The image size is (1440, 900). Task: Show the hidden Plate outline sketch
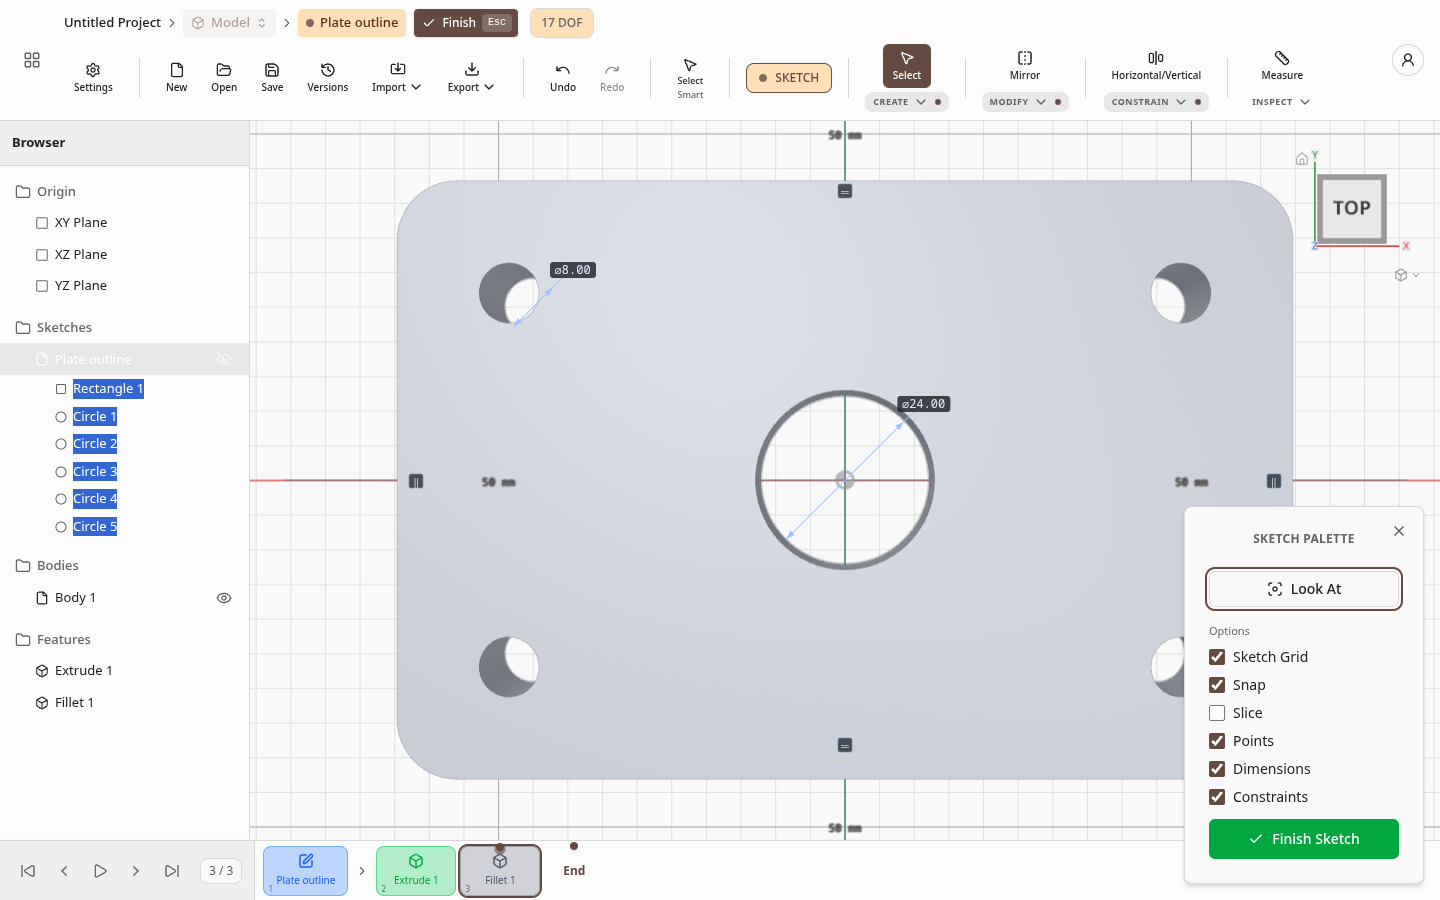[x=224, y=359]
